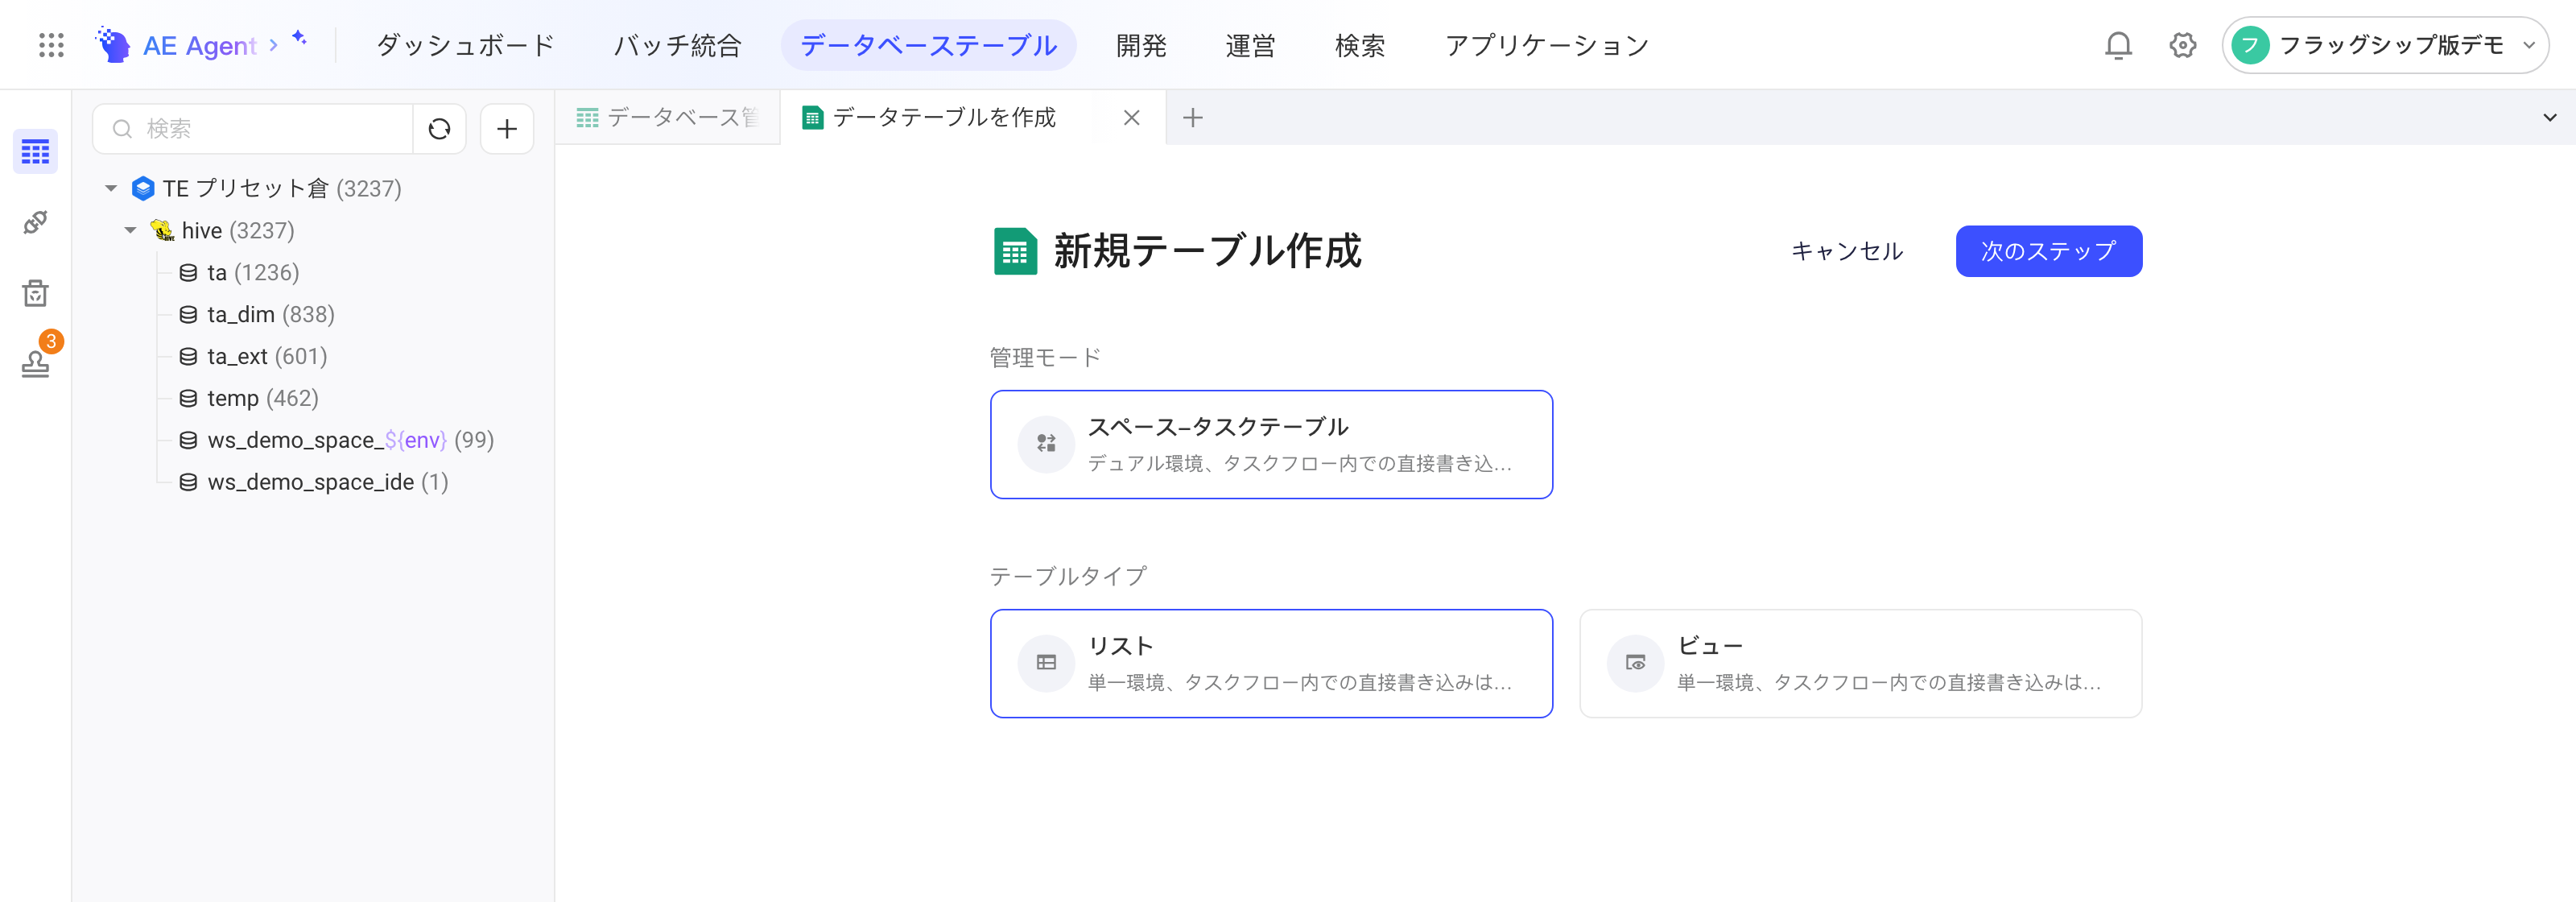The height and width of the screenshot is (902, 2576).
Task: Open 検索 menu in top navigation
Action: [1359, 45]
